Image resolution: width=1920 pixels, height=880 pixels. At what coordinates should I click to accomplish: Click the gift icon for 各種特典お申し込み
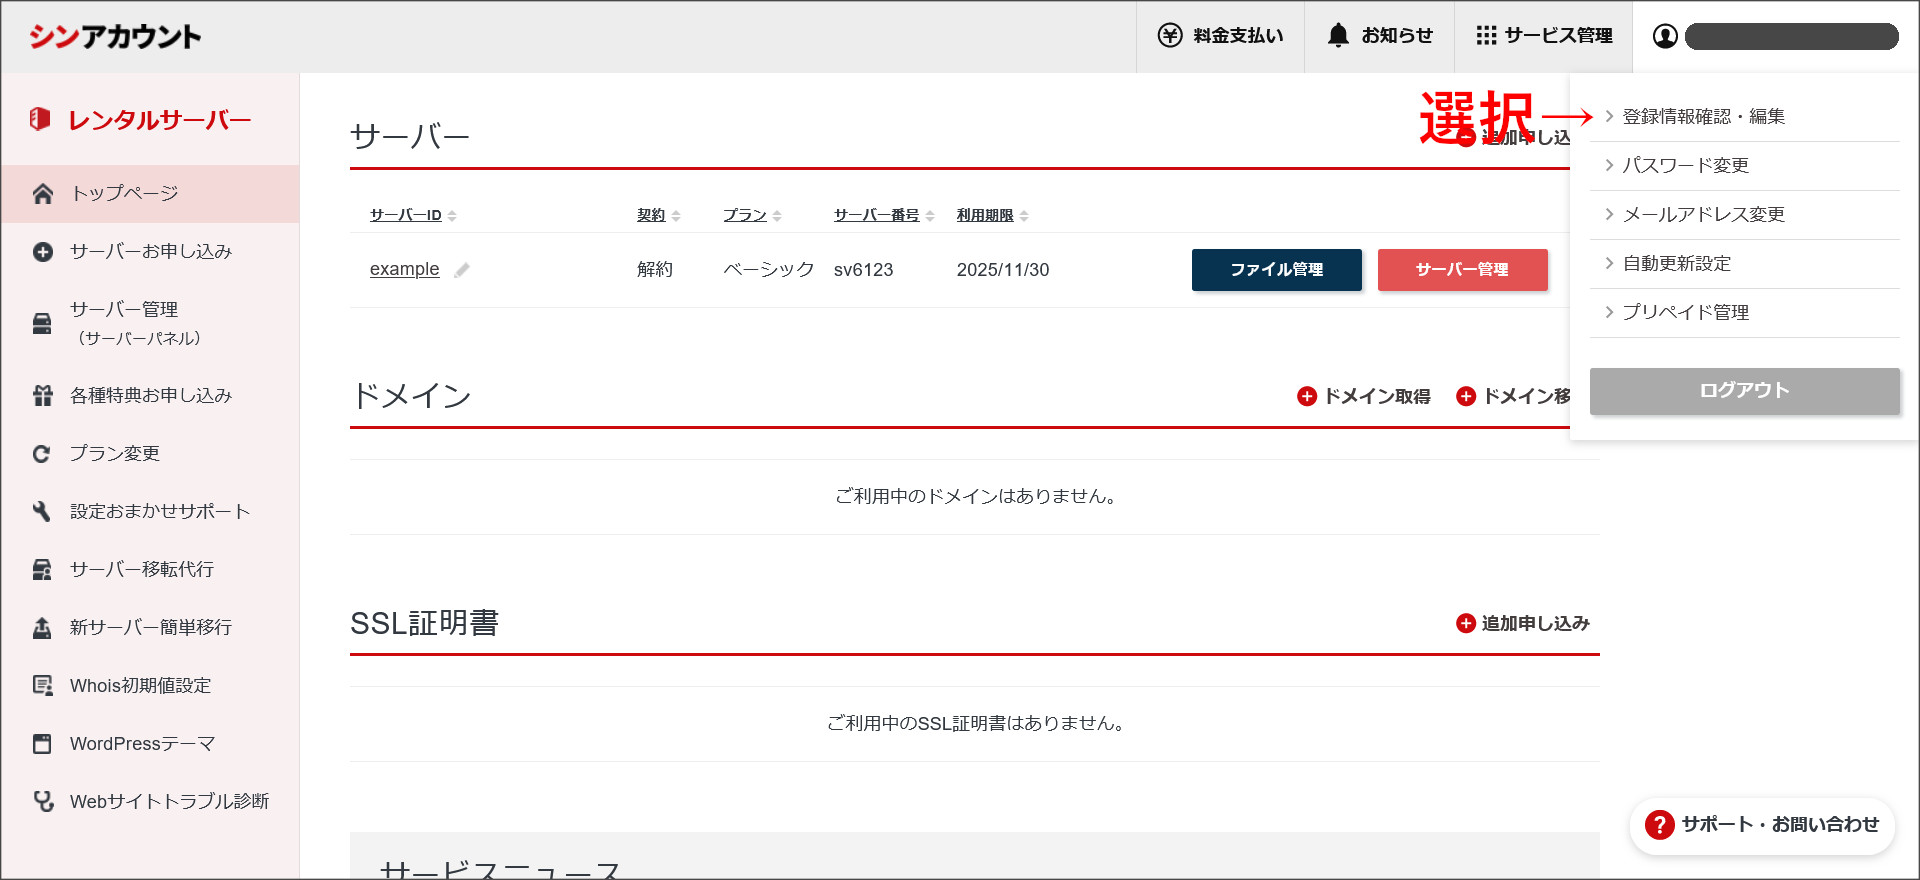(42, 396)
